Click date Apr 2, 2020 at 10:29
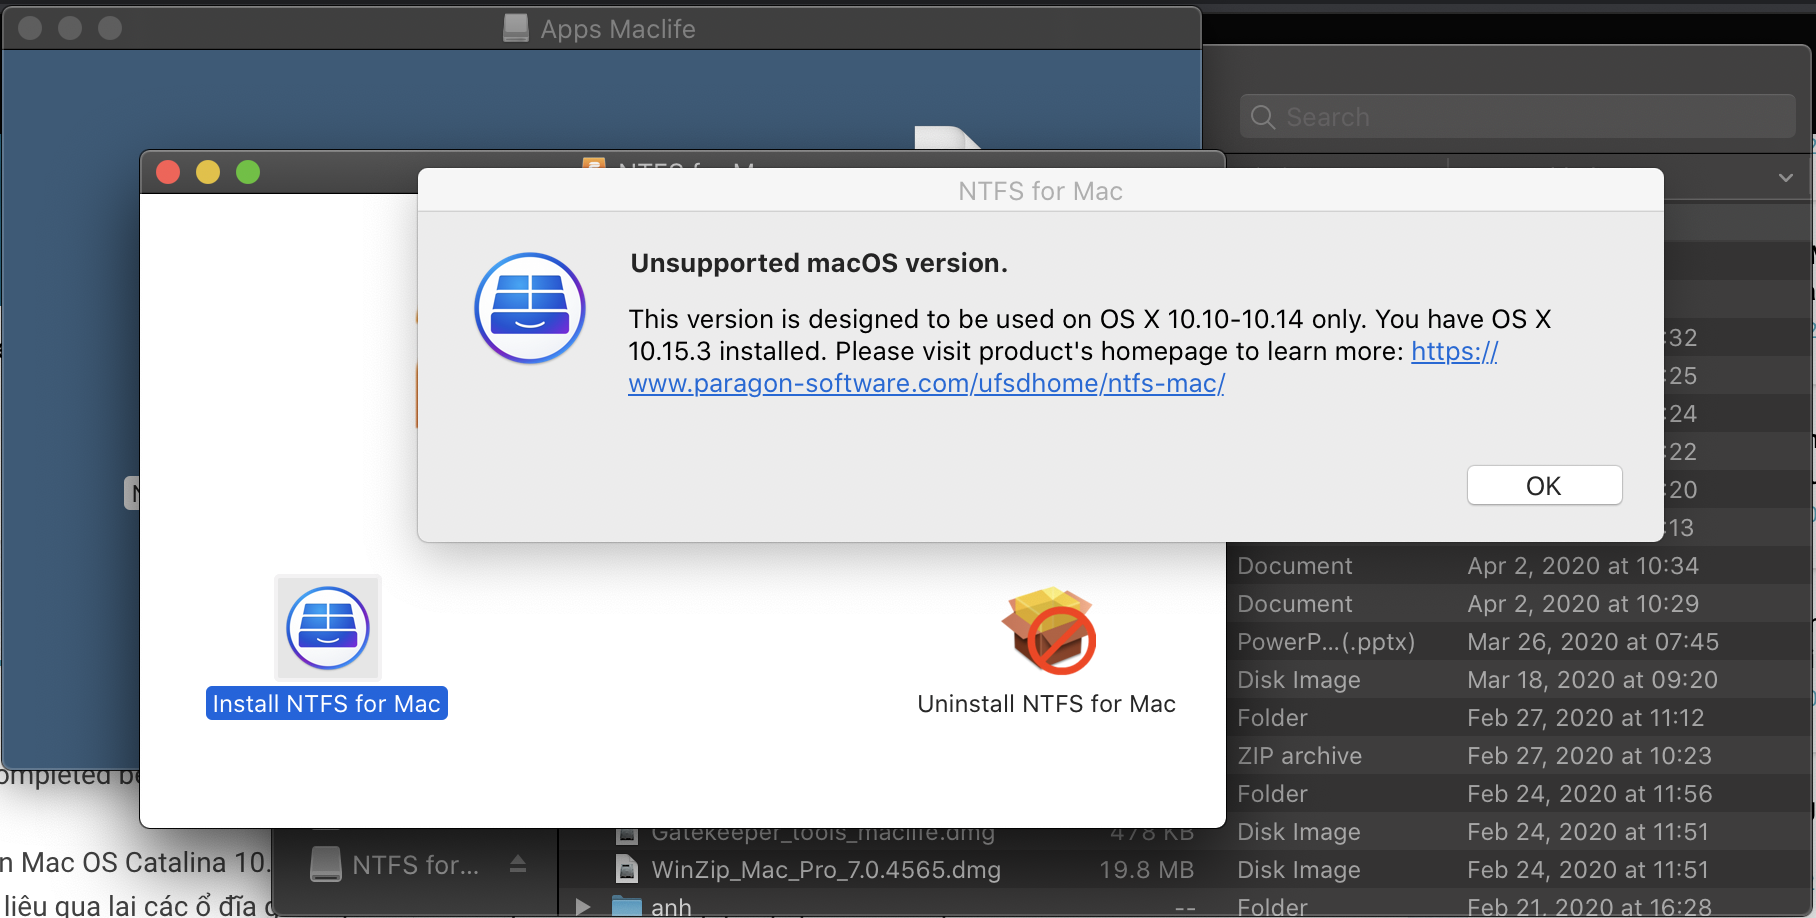 point(1583,604)
